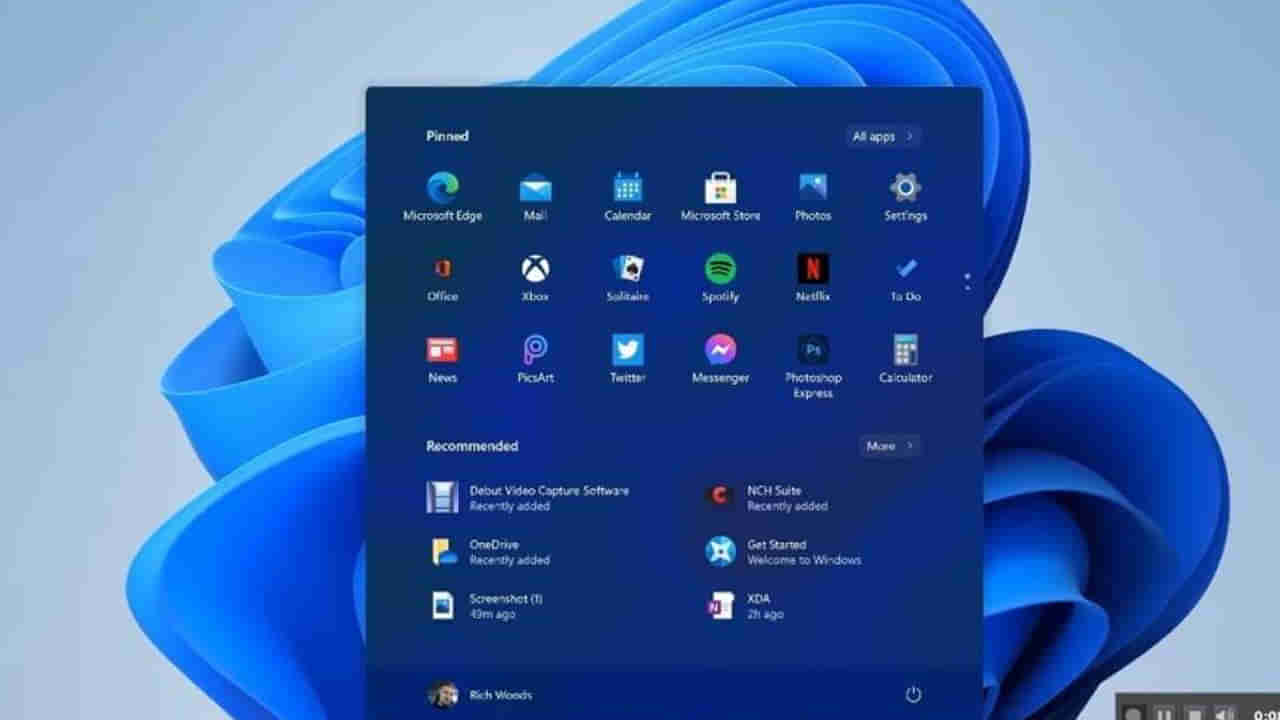Viewport: 1280px width, 720px height.
Task: Open the Xbox app
Action: (535, 278)
